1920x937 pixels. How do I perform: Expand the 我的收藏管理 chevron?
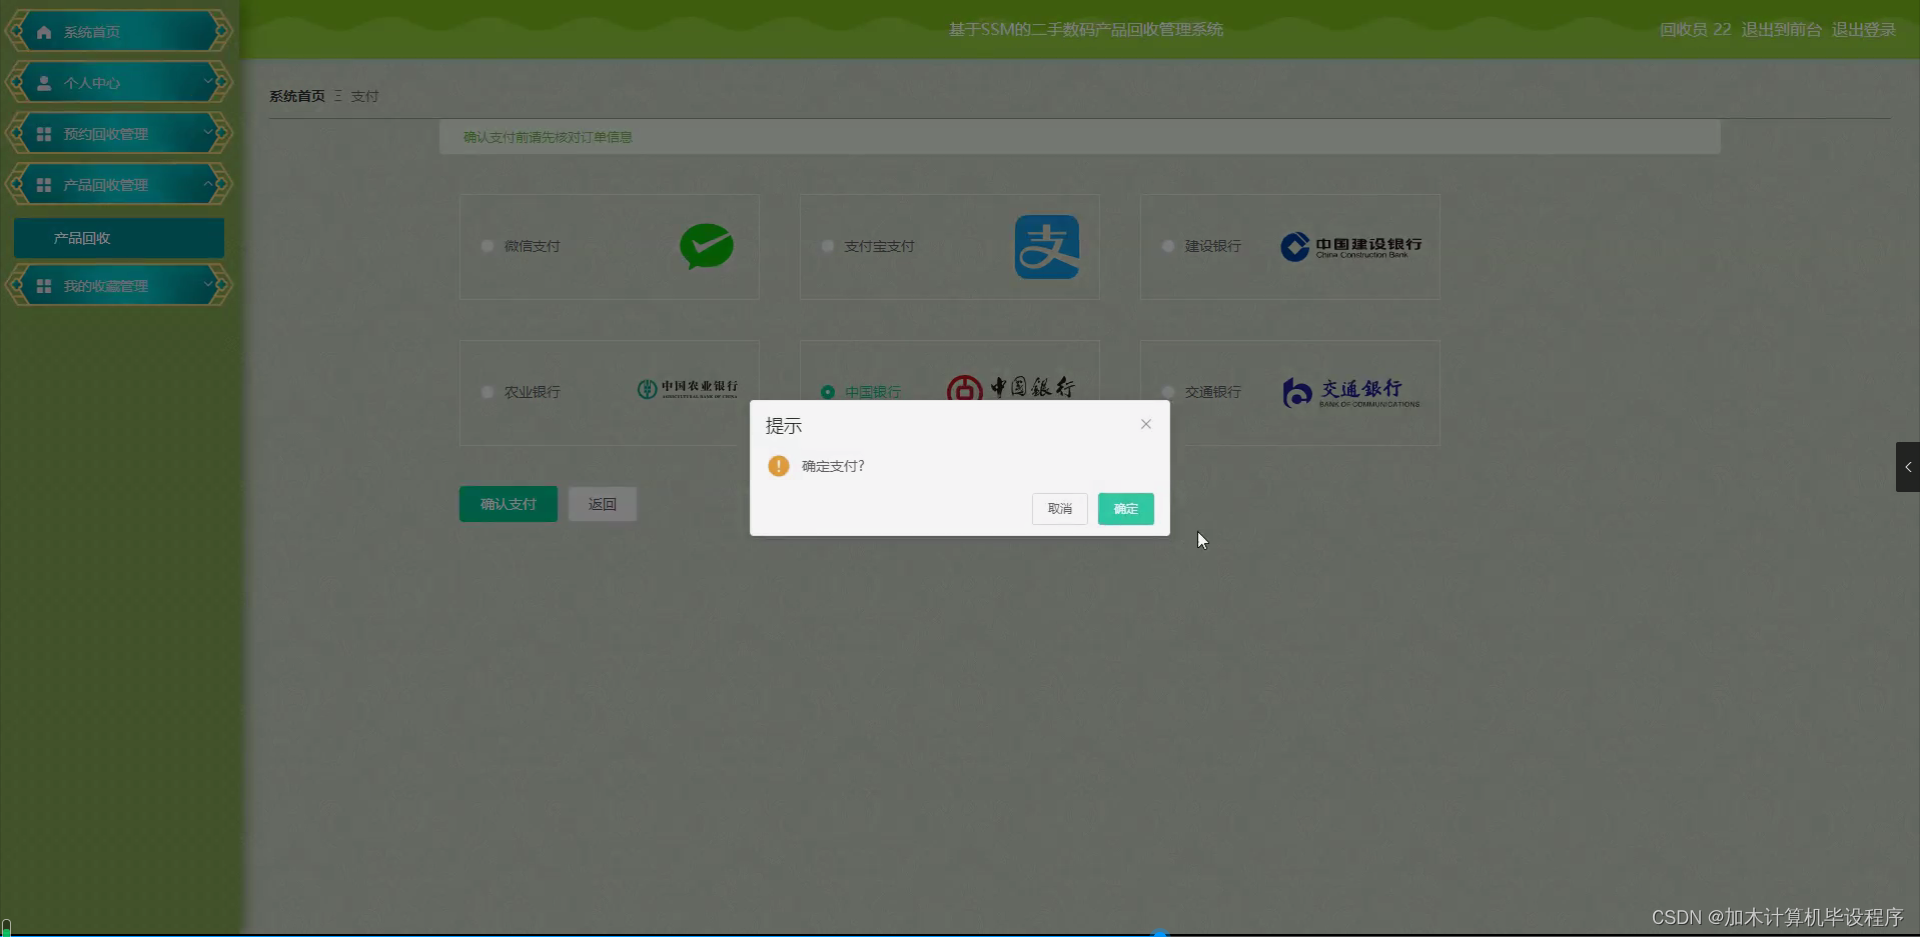click(x=209, y=284)
